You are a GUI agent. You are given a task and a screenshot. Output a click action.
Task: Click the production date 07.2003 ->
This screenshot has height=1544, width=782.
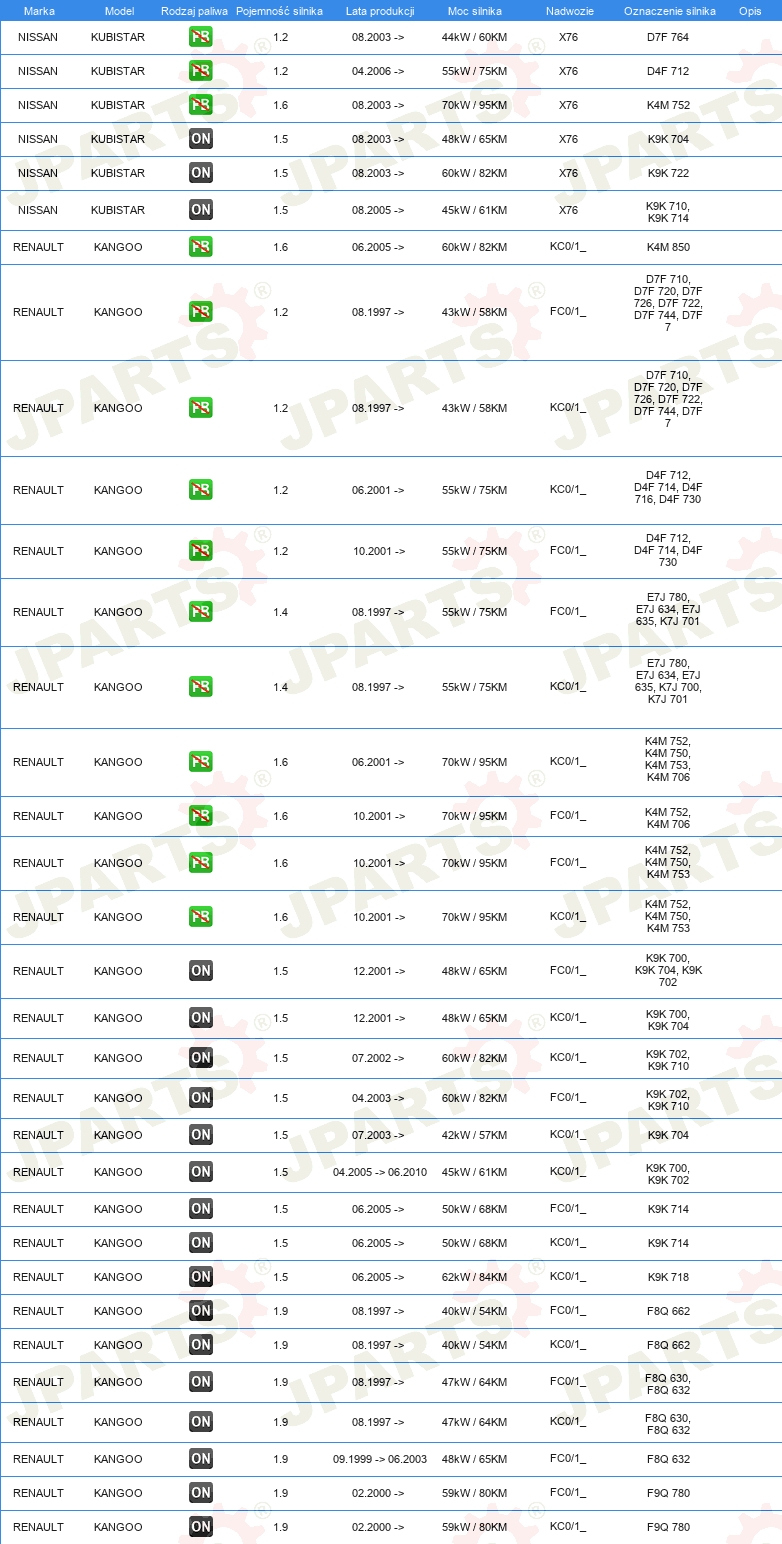378,1135
